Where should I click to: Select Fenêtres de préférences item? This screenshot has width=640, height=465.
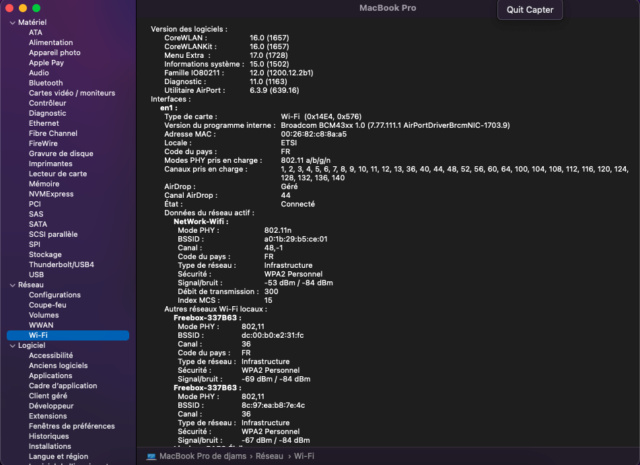(x=72, y=426)
